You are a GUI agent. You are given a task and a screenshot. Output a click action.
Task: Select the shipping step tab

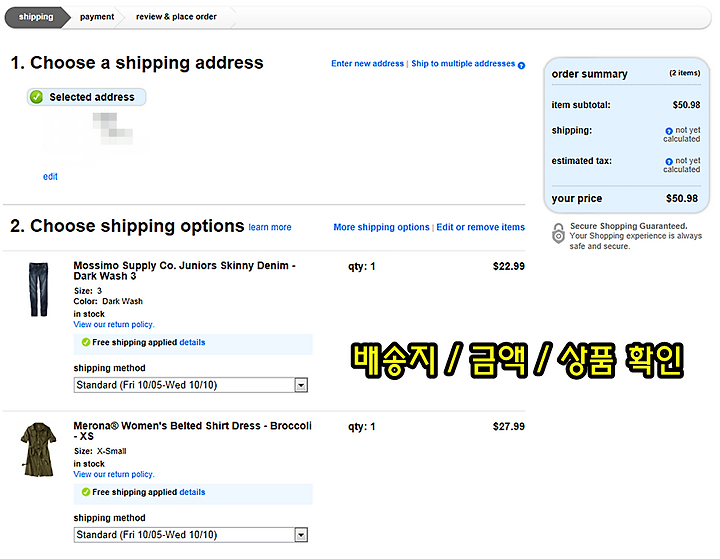coord(36,17)
